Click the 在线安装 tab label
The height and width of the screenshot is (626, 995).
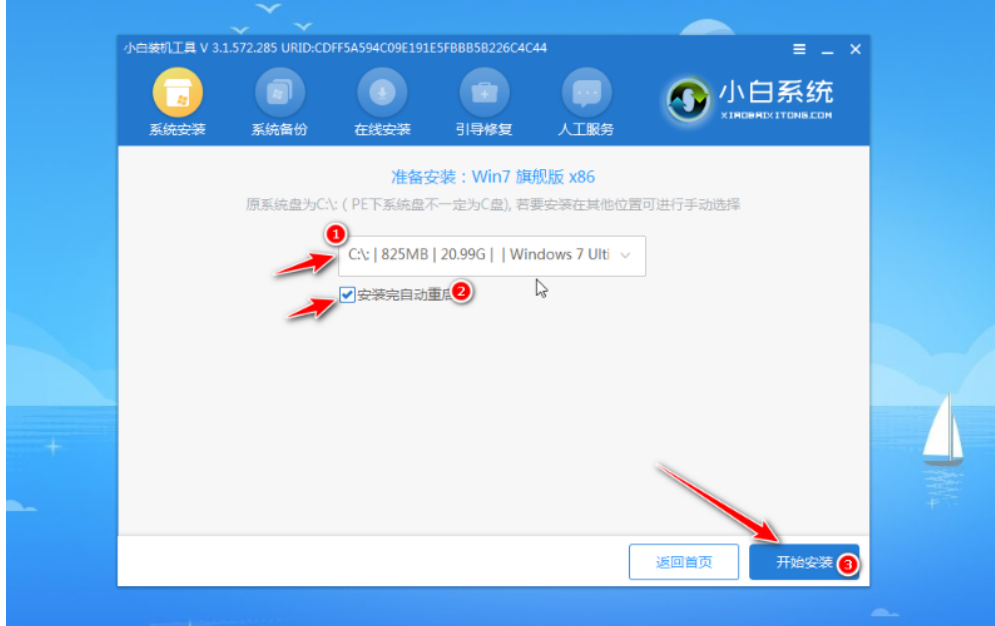[x=382, y=129]
